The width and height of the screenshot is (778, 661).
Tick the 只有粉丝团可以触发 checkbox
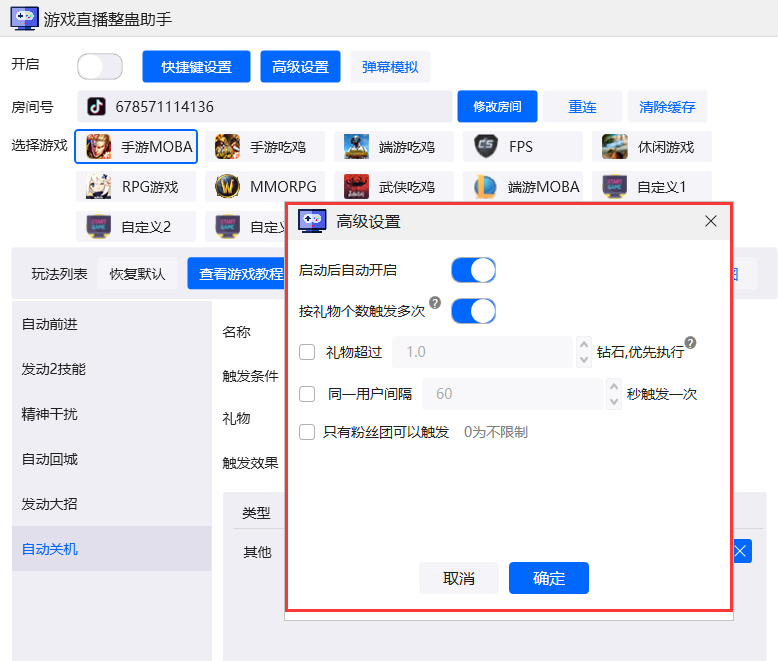pos(307,432)
